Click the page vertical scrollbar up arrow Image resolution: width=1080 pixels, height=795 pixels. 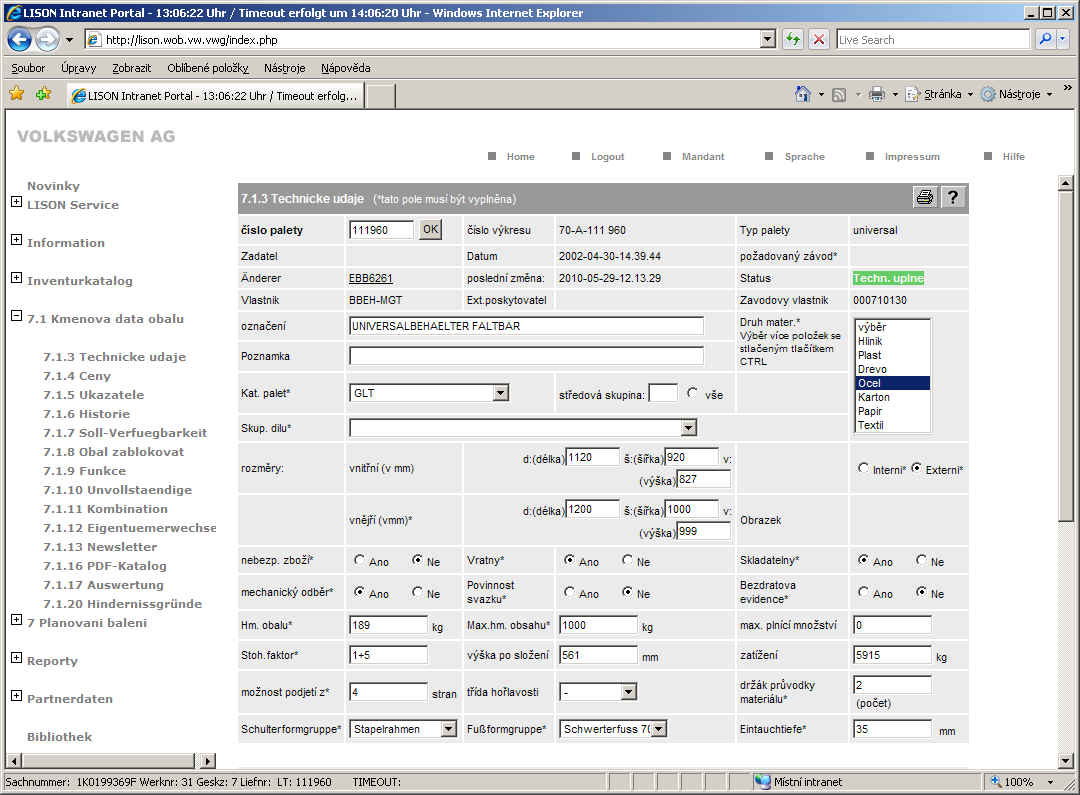pyautogui.click(x=1066, y=183)
